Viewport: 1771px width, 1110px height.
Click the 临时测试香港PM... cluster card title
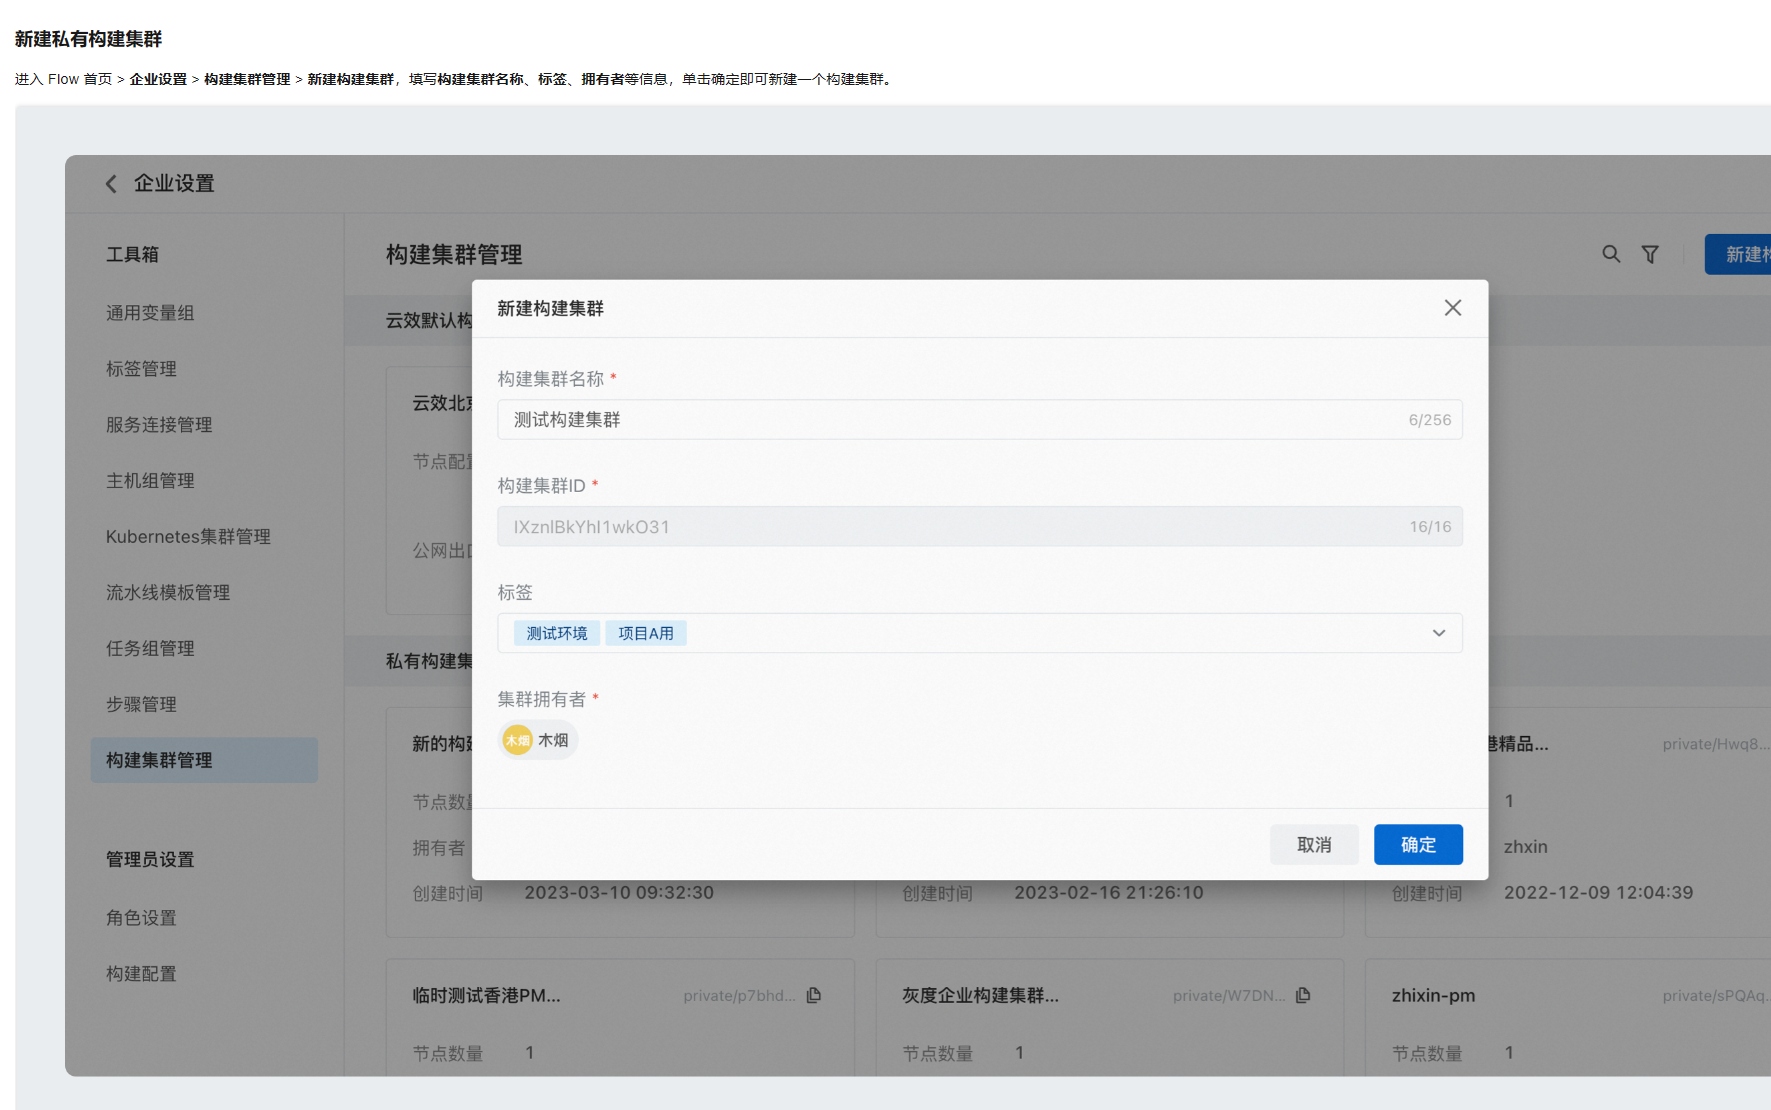[x=486, y=996]
